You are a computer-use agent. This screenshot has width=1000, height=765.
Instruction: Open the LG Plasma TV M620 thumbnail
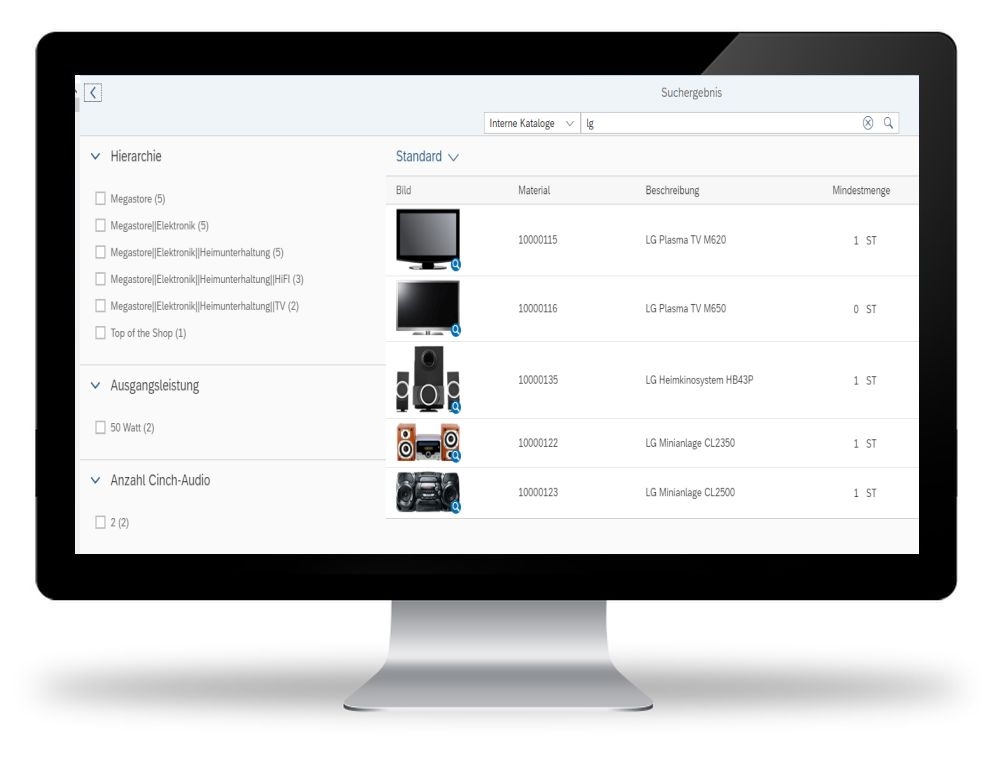pos(427,239)
